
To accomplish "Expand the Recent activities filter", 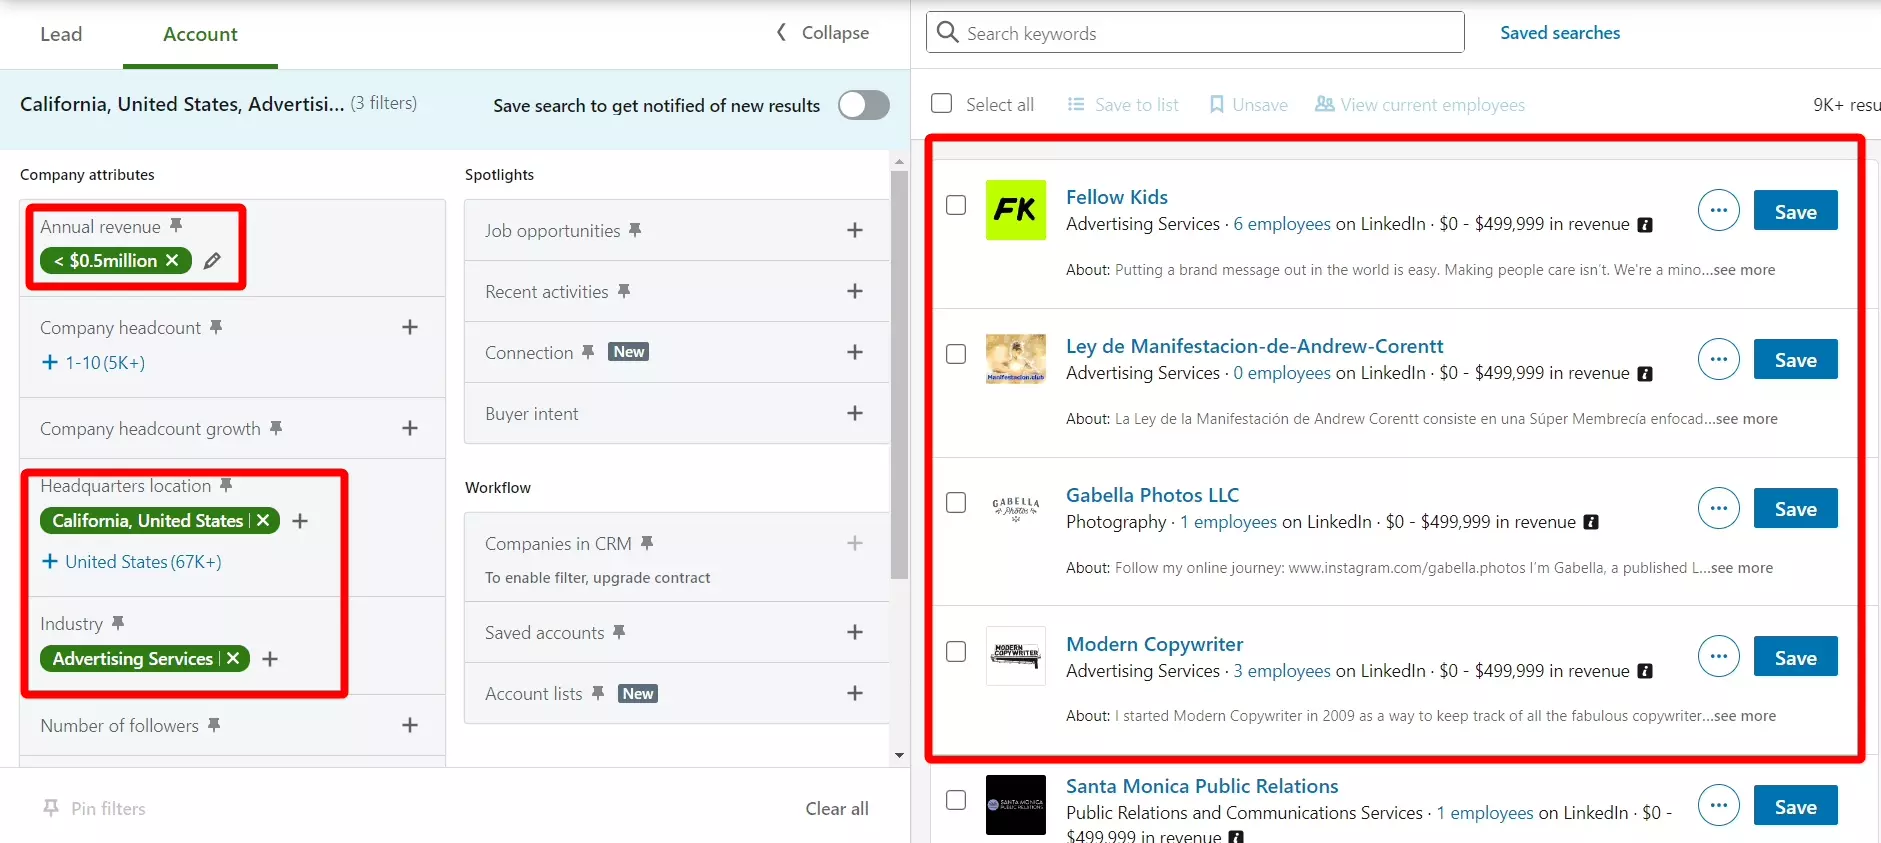I will 855,291.
